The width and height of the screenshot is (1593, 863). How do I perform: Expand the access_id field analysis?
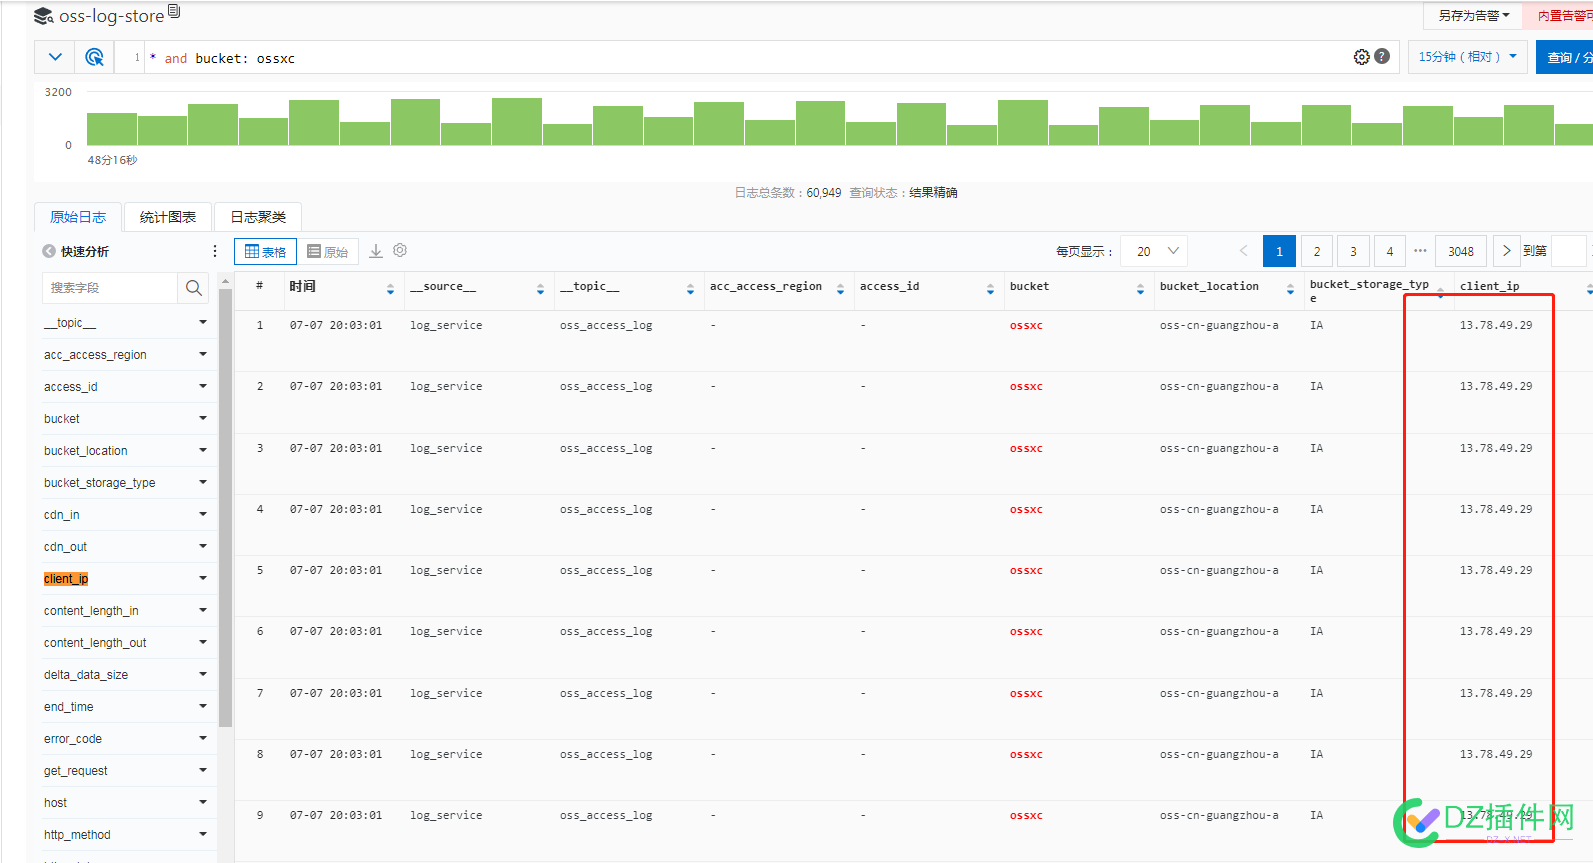[203, 386]
